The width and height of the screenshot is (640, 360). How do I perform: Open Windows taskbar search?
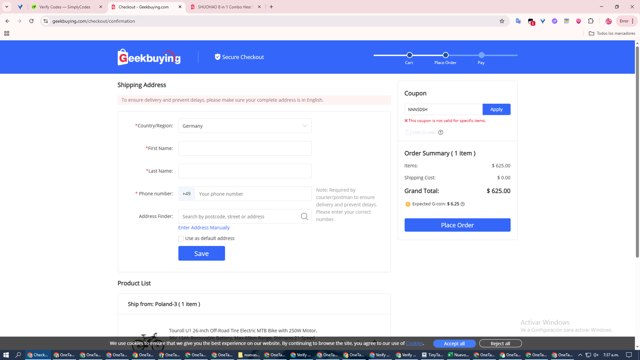18,355
